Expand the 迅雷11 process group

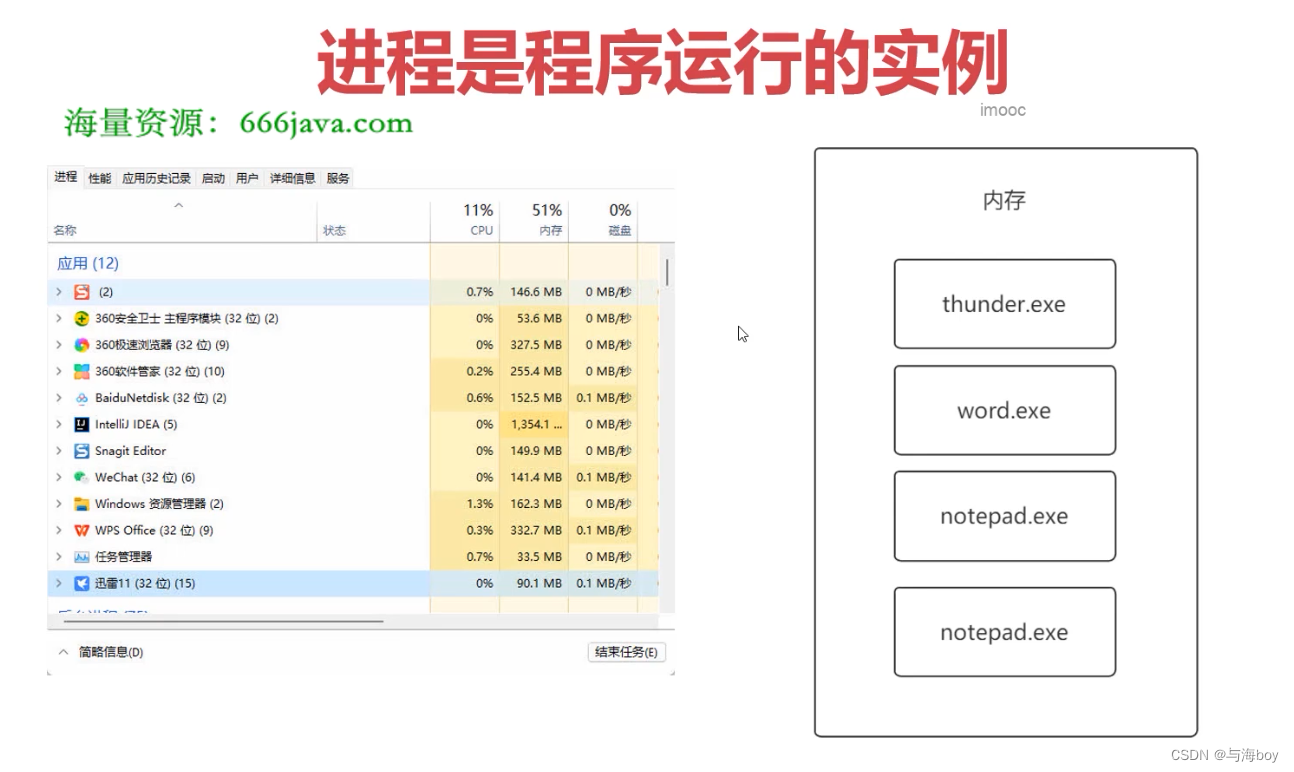pos(59,584)
